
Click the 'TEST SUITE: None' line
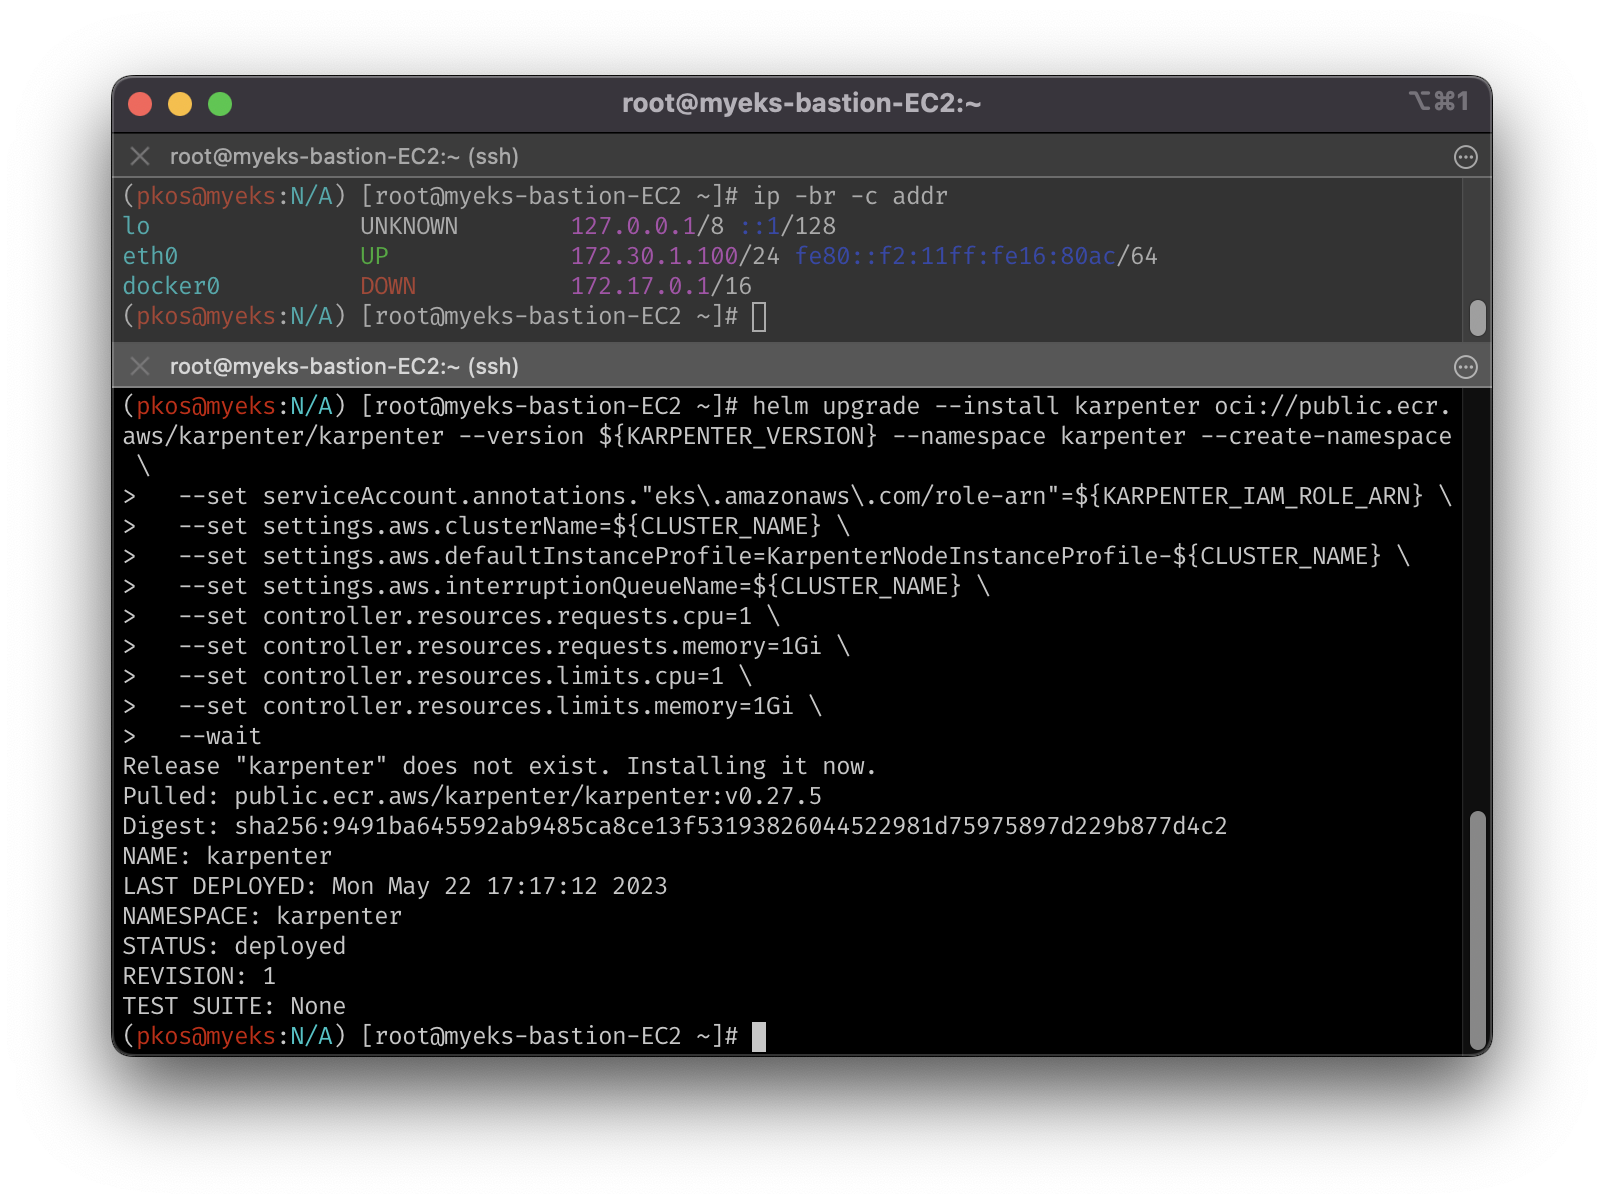234,1006
